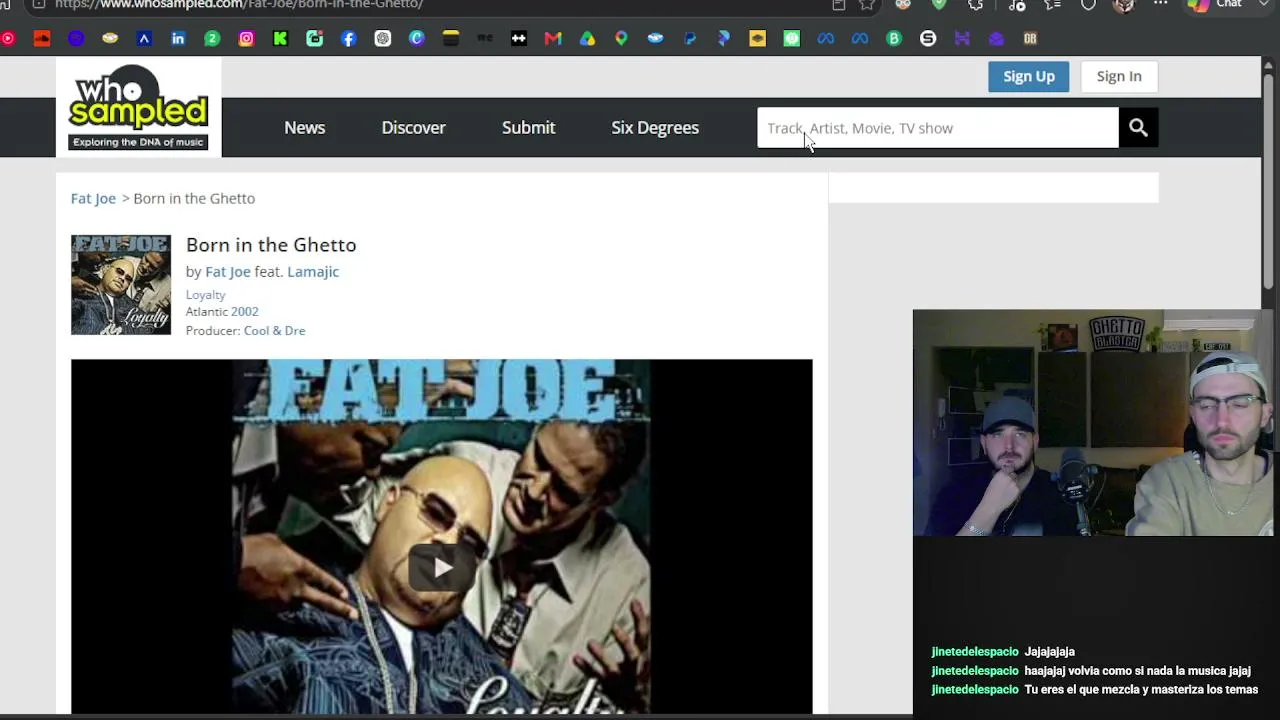1280x720 pixels.
Task: Open the Cool & Dre producer link
Action: coord(274,330)
